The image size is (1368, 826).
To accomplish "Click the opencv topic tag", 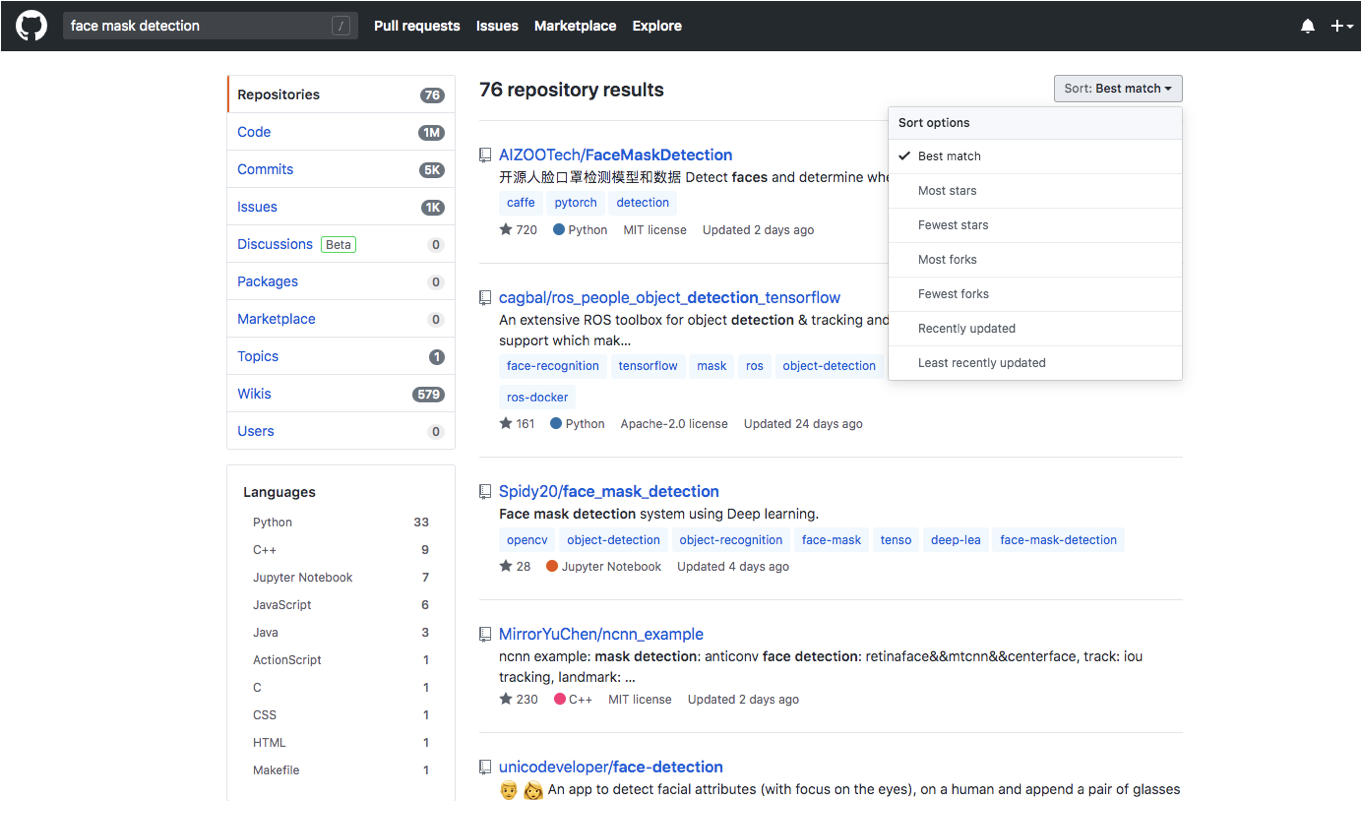I will click(x=527, y=540).
